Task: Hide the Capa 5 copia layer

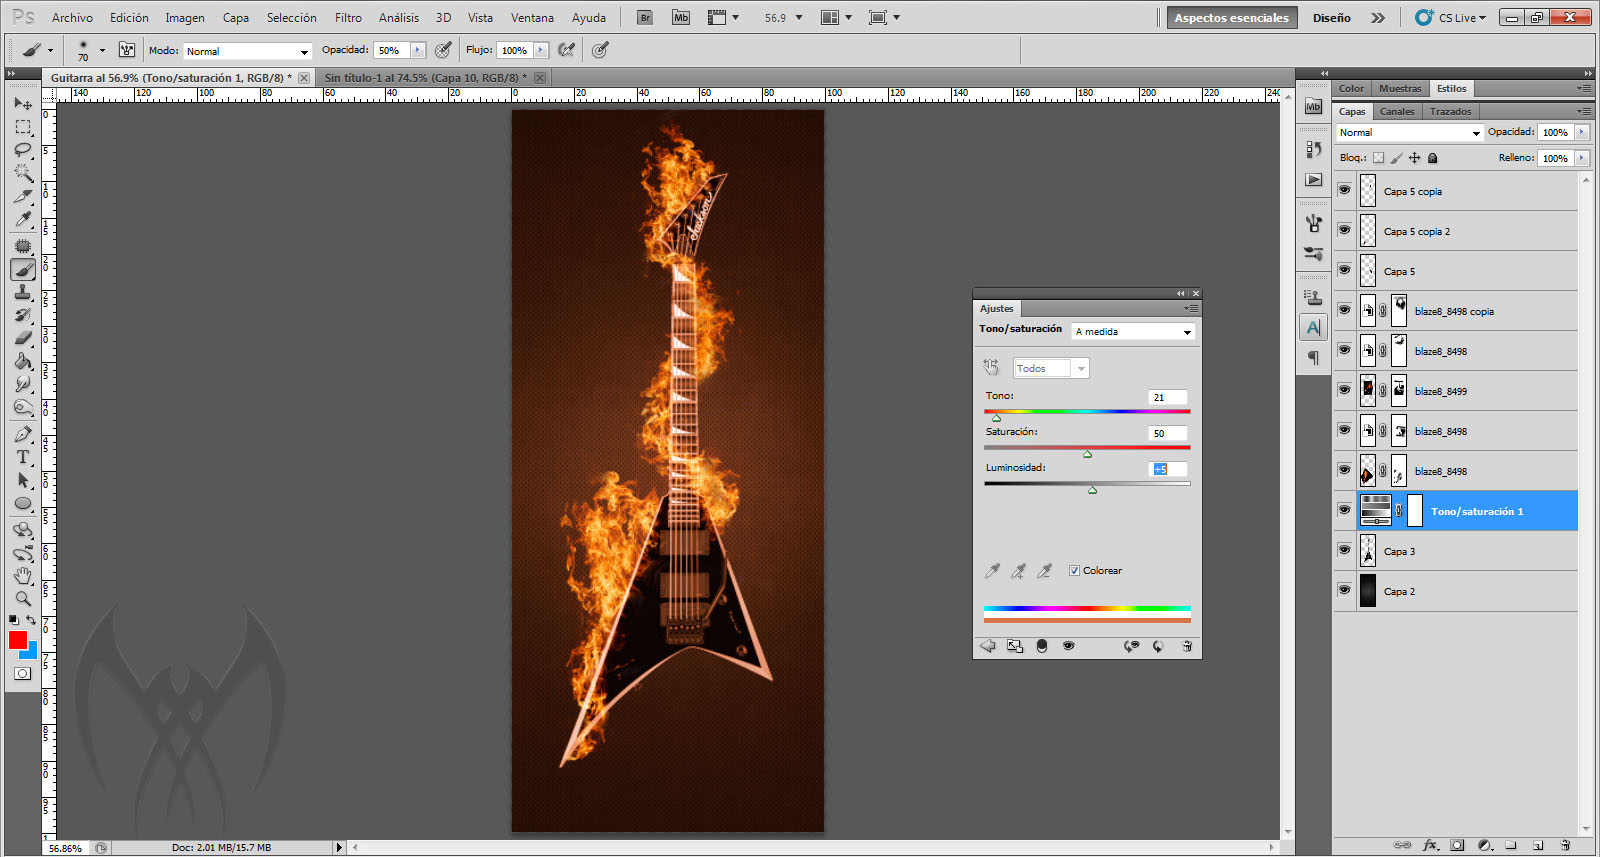Action: click(x=1344, y=190)
